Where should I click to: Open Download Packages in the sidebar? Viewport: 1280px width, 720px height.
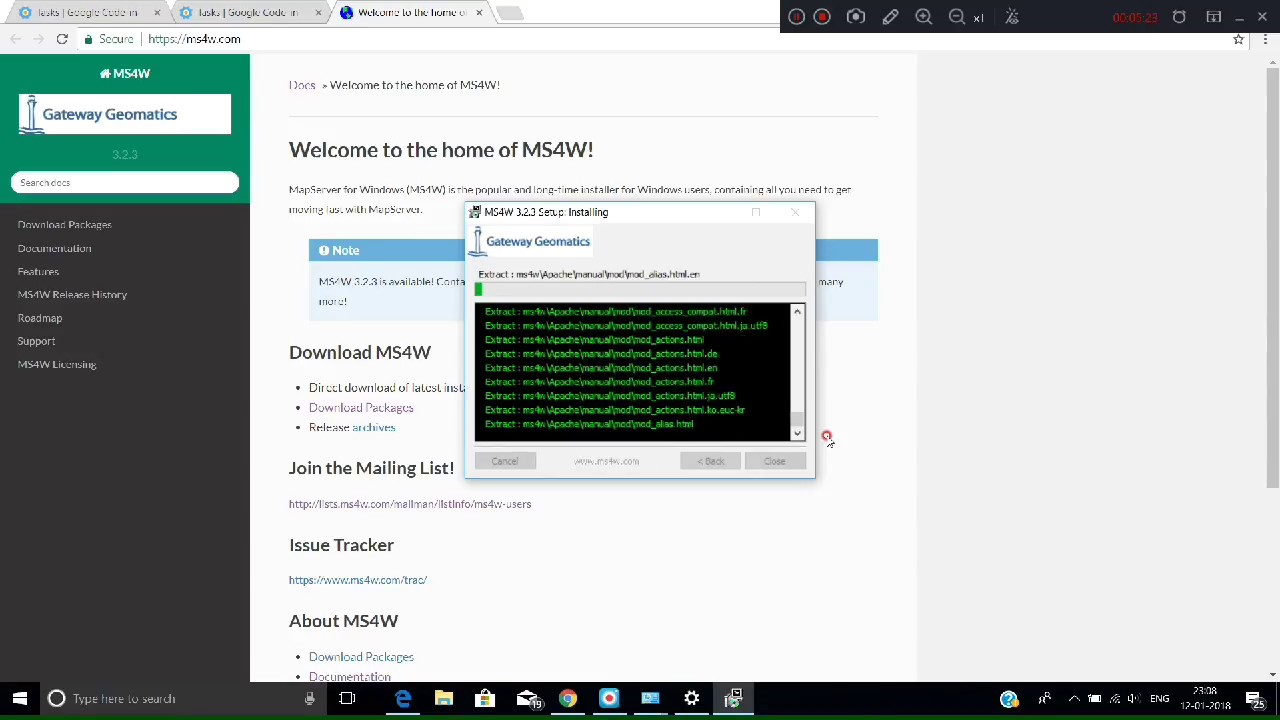pyautogui.click(x=64, y=225)
